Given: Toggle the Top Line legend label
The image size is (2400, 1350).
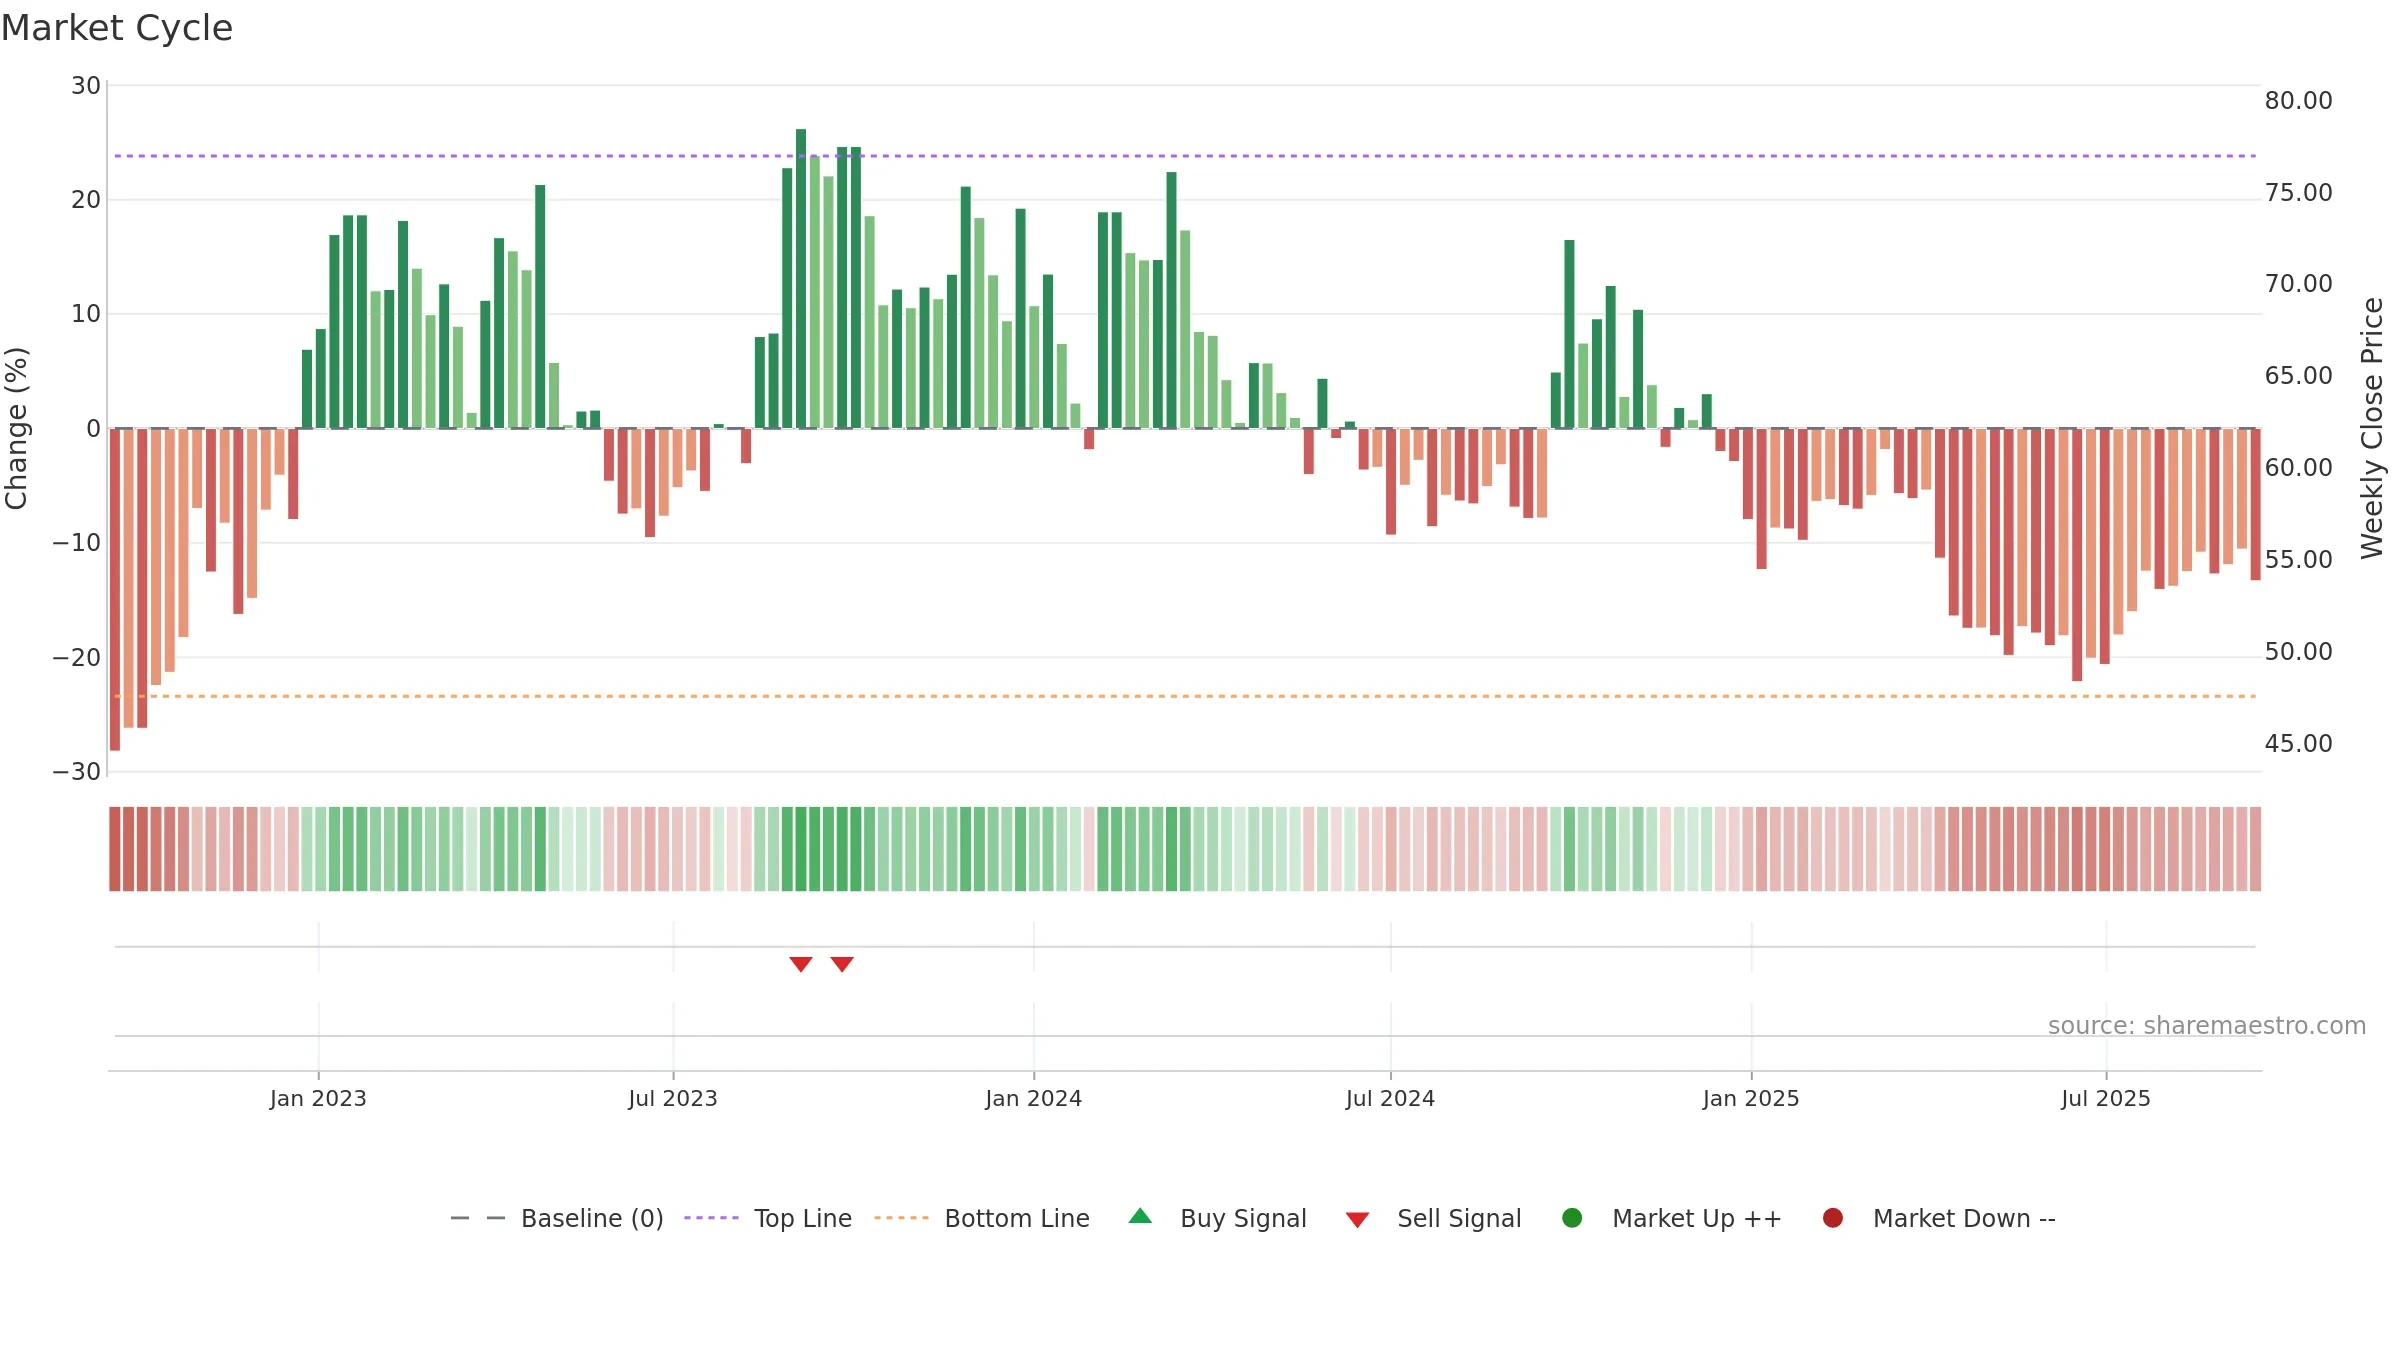Looking at the screenshot, I should pyautogui.click(x=803, y=1218).
